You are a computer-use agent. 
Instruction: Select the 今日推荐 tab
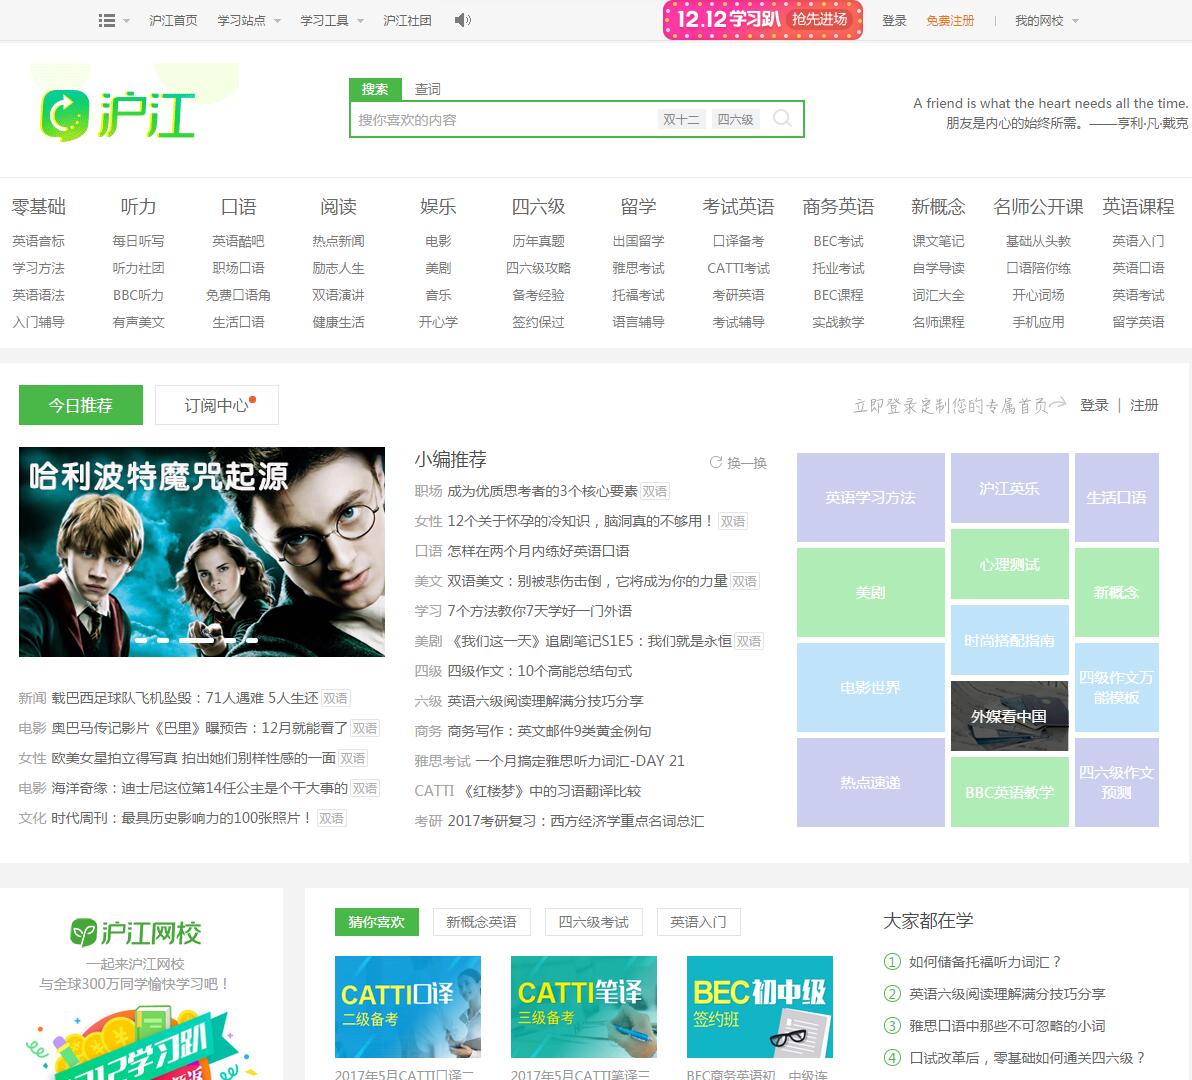pos(81,405)
